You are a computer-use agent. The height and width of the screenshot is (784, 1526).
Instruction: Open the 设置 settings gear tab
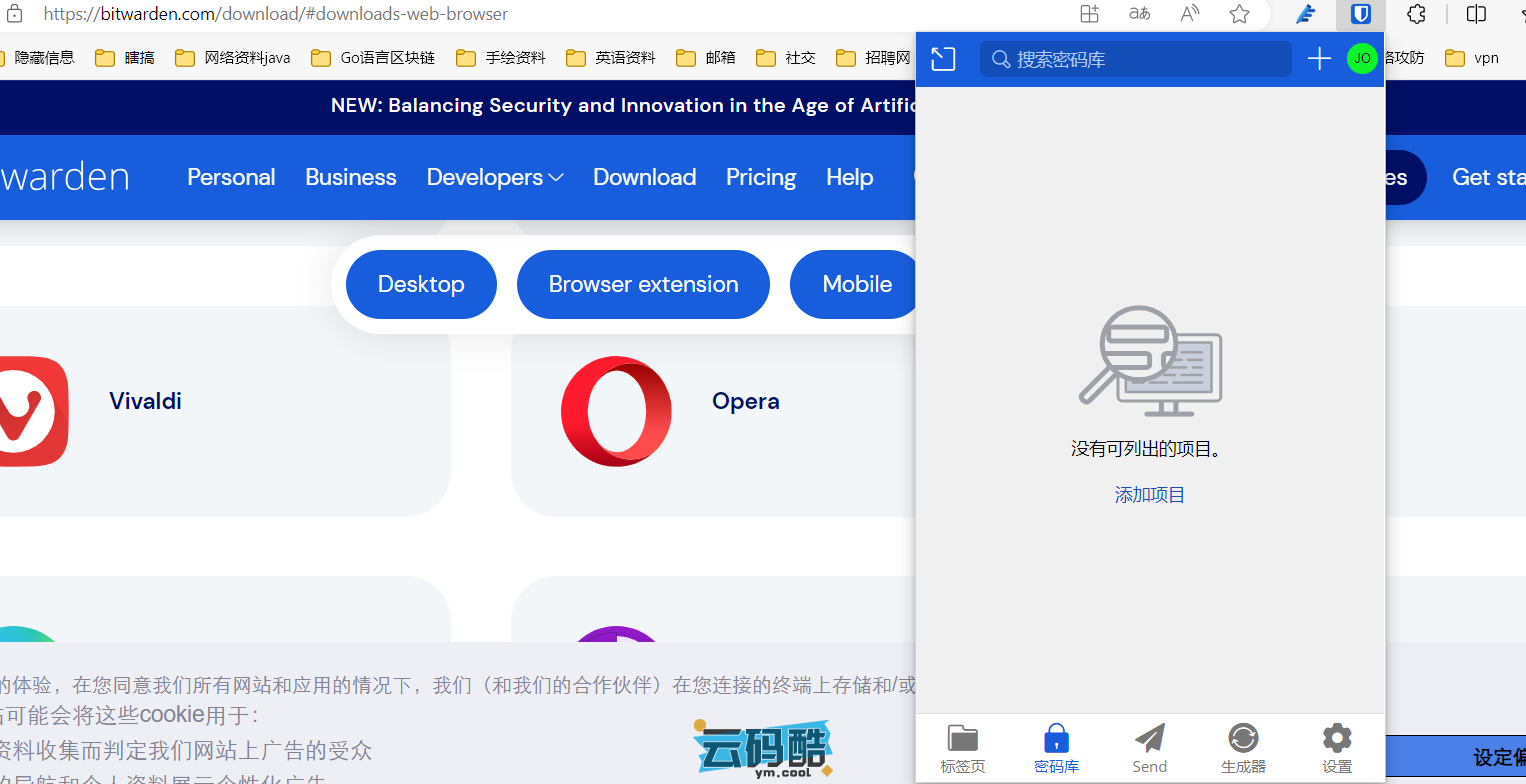[1337, 749]
